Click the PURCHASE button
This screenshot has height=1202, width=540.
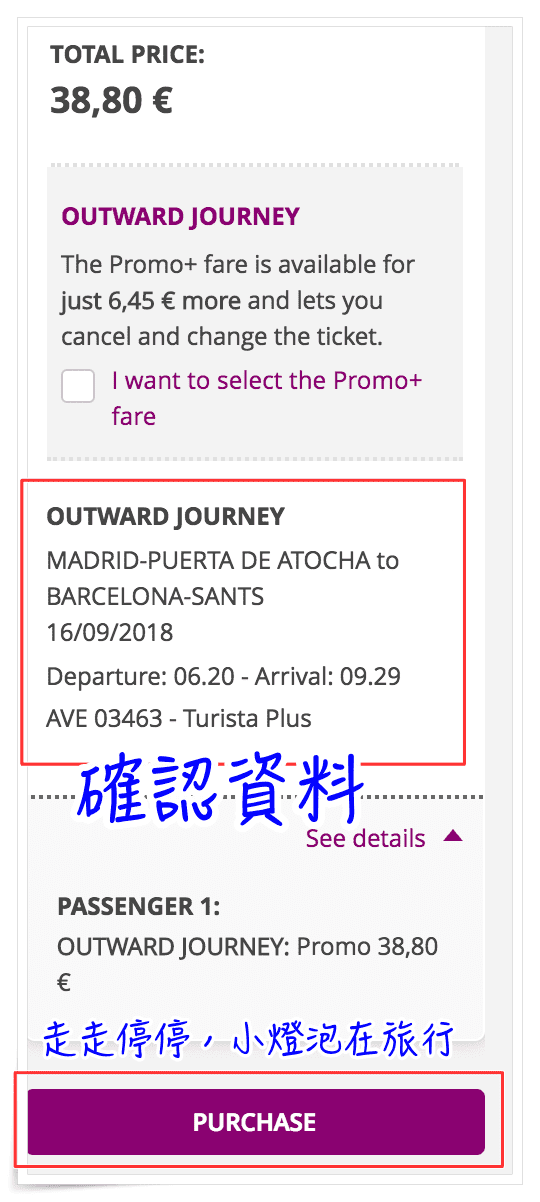256,1122
